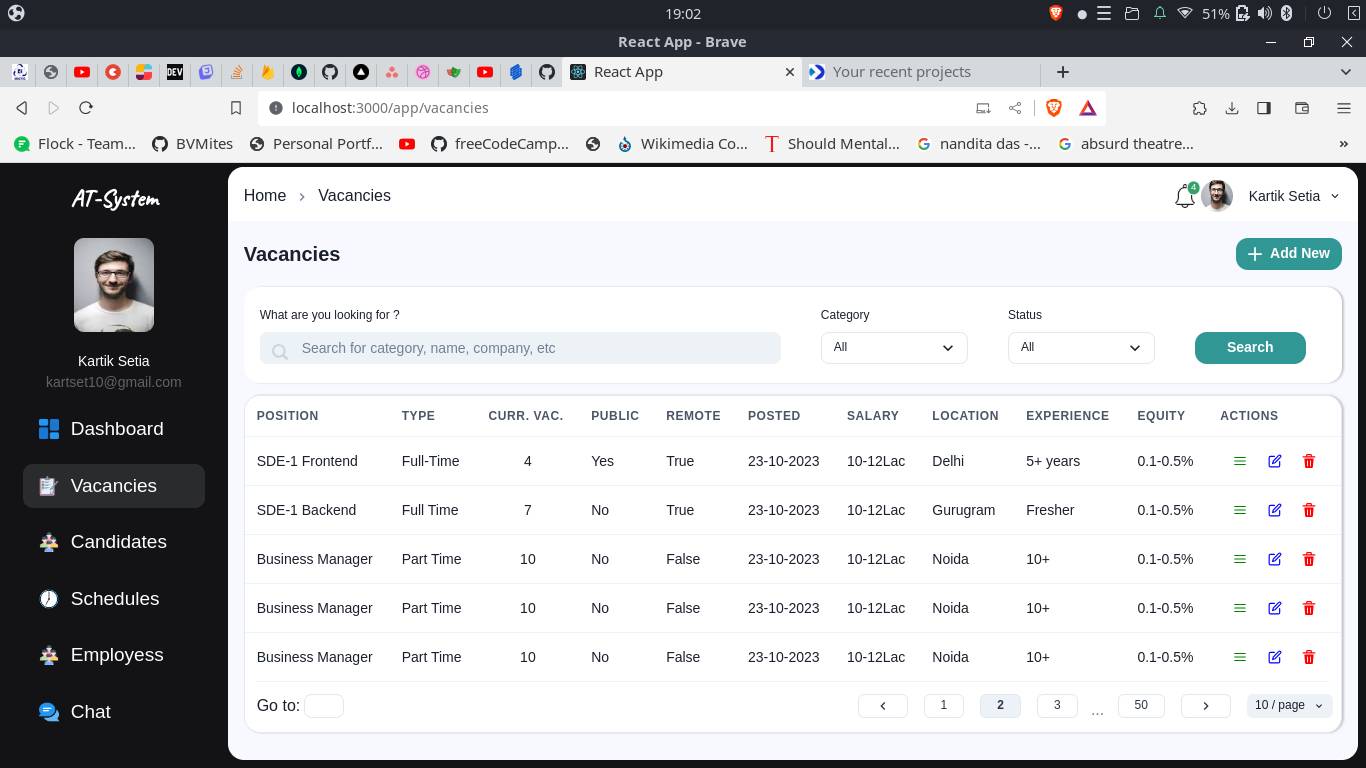This screenshot has width=1366, height=768.
Task: Open Candidates in the sidebar menu
Action: point(118,542)
